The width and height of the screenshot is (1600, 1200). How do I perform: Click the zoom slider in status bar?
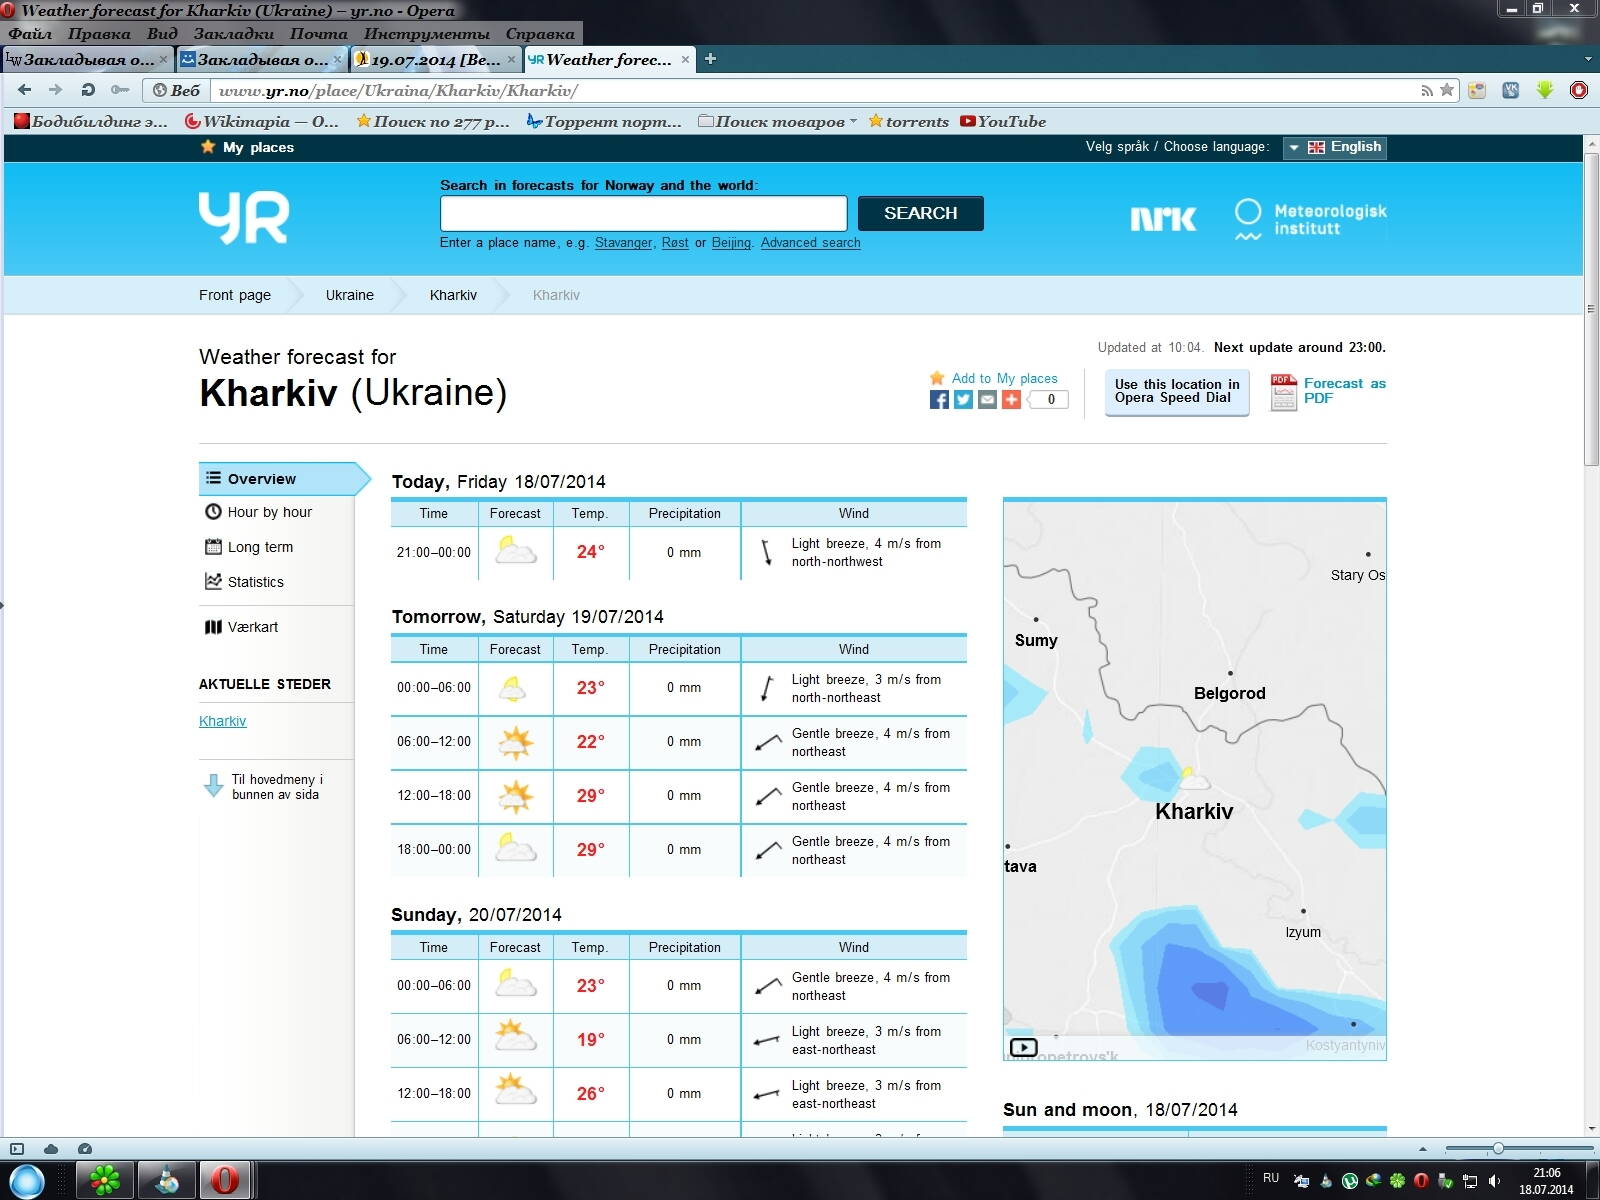[x=1497, y=1148]
